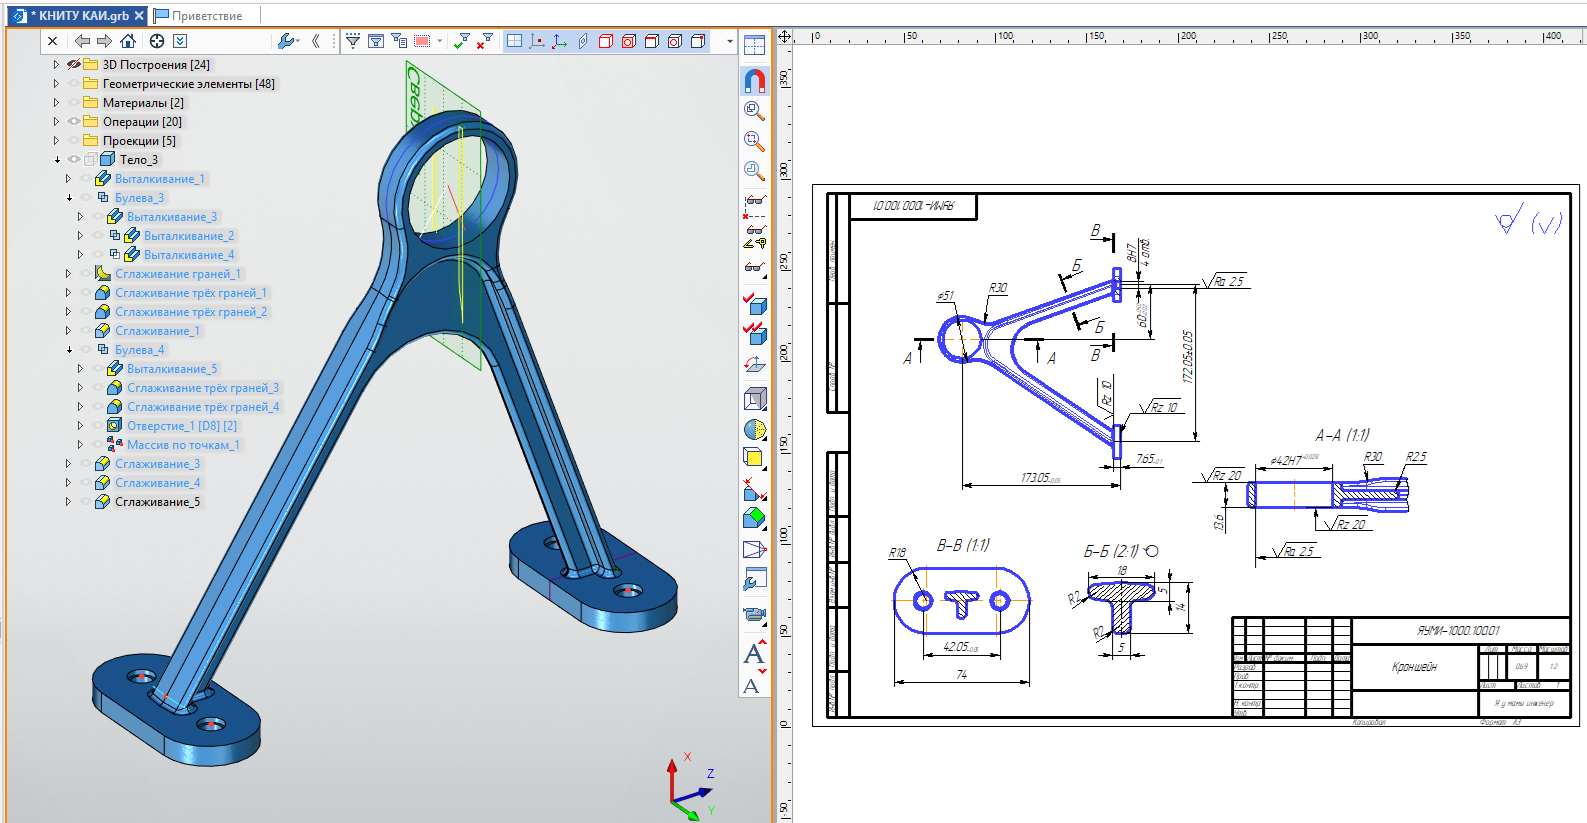The height and width of the screenshot is (823, 1587).
Task: Click the locate target crosshair icon
Action: 157,41
